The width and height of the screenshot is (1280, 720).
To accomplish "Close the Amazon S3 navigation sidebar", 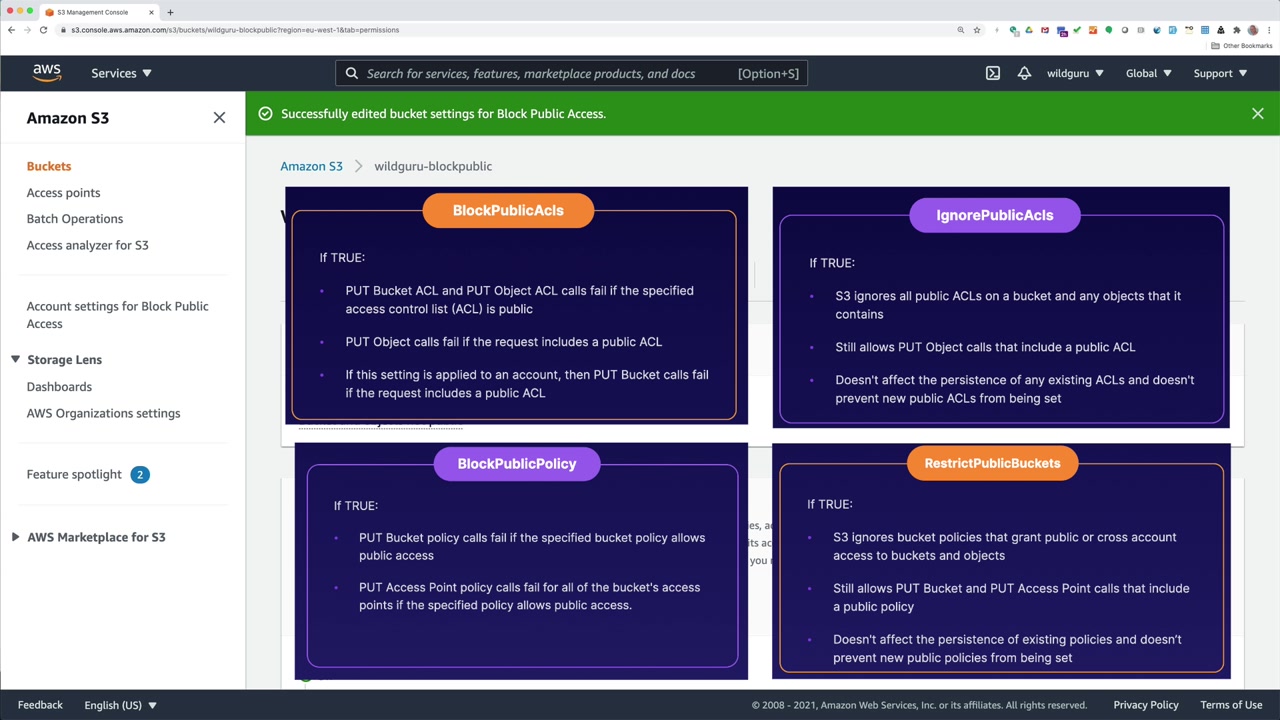I will [219, 118].
